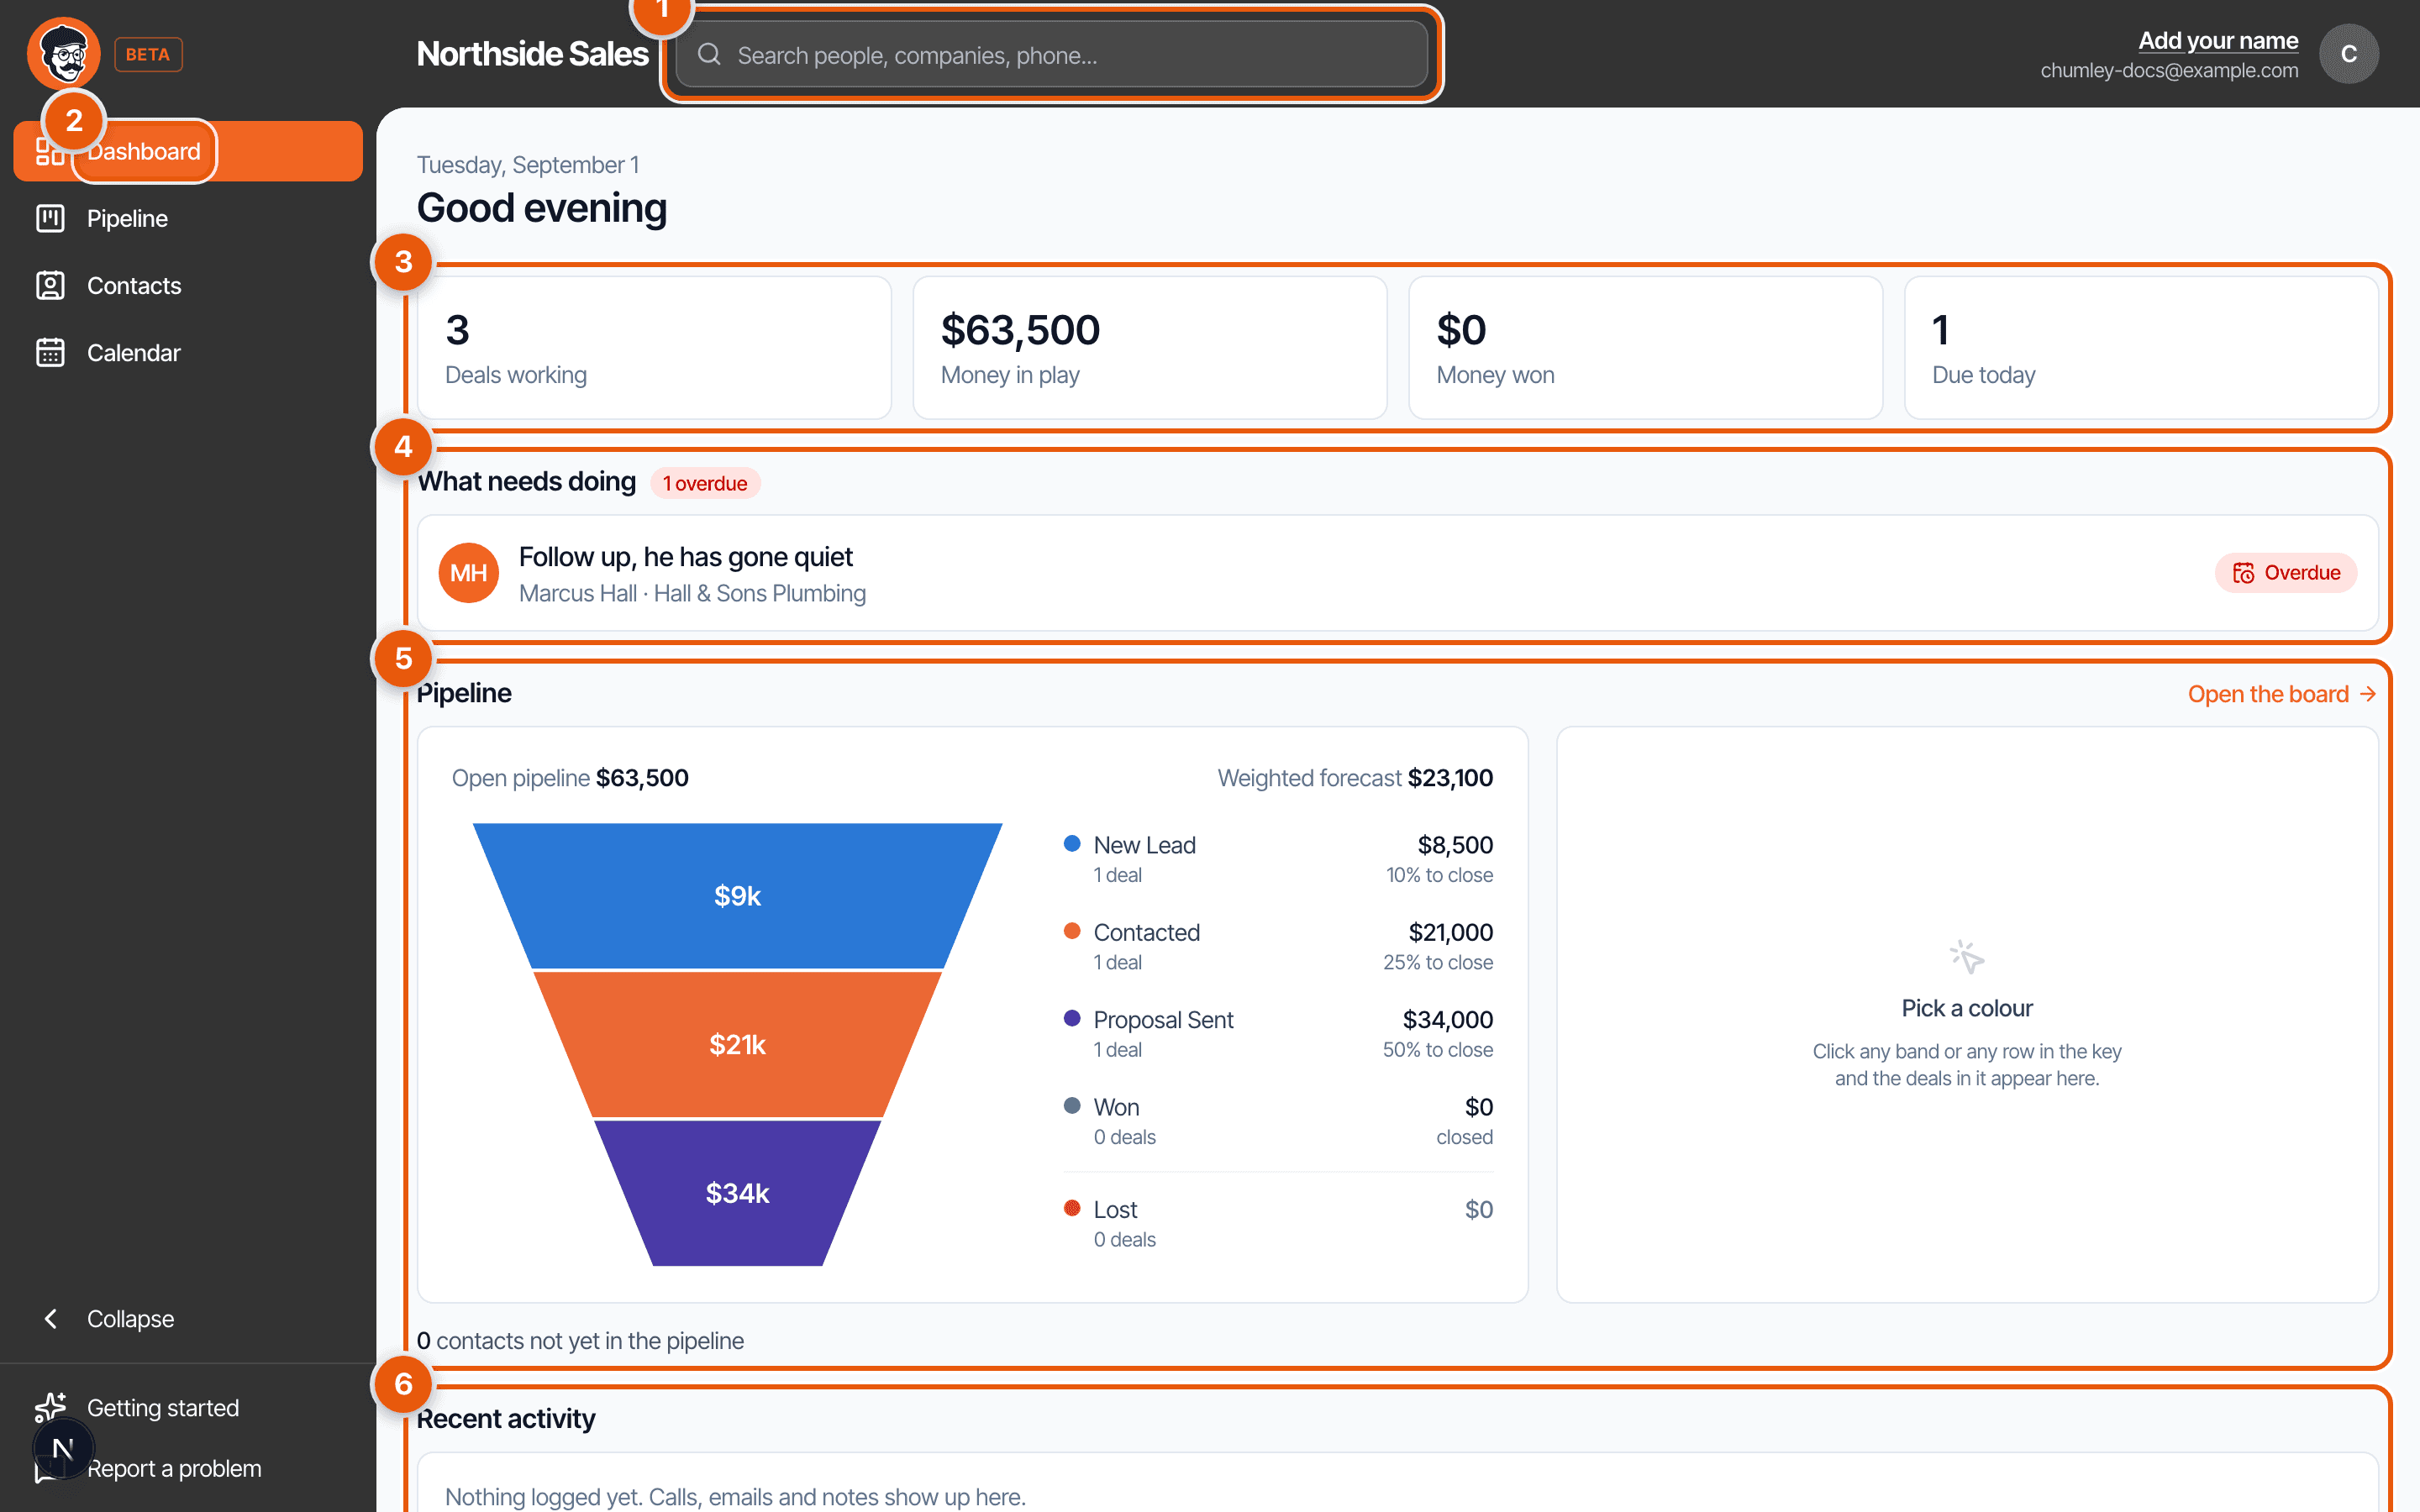This screenshot has width=2420, height=1512.
Task: Click the text 0 contacts not yet in the pipeline
Action: 580,1341
